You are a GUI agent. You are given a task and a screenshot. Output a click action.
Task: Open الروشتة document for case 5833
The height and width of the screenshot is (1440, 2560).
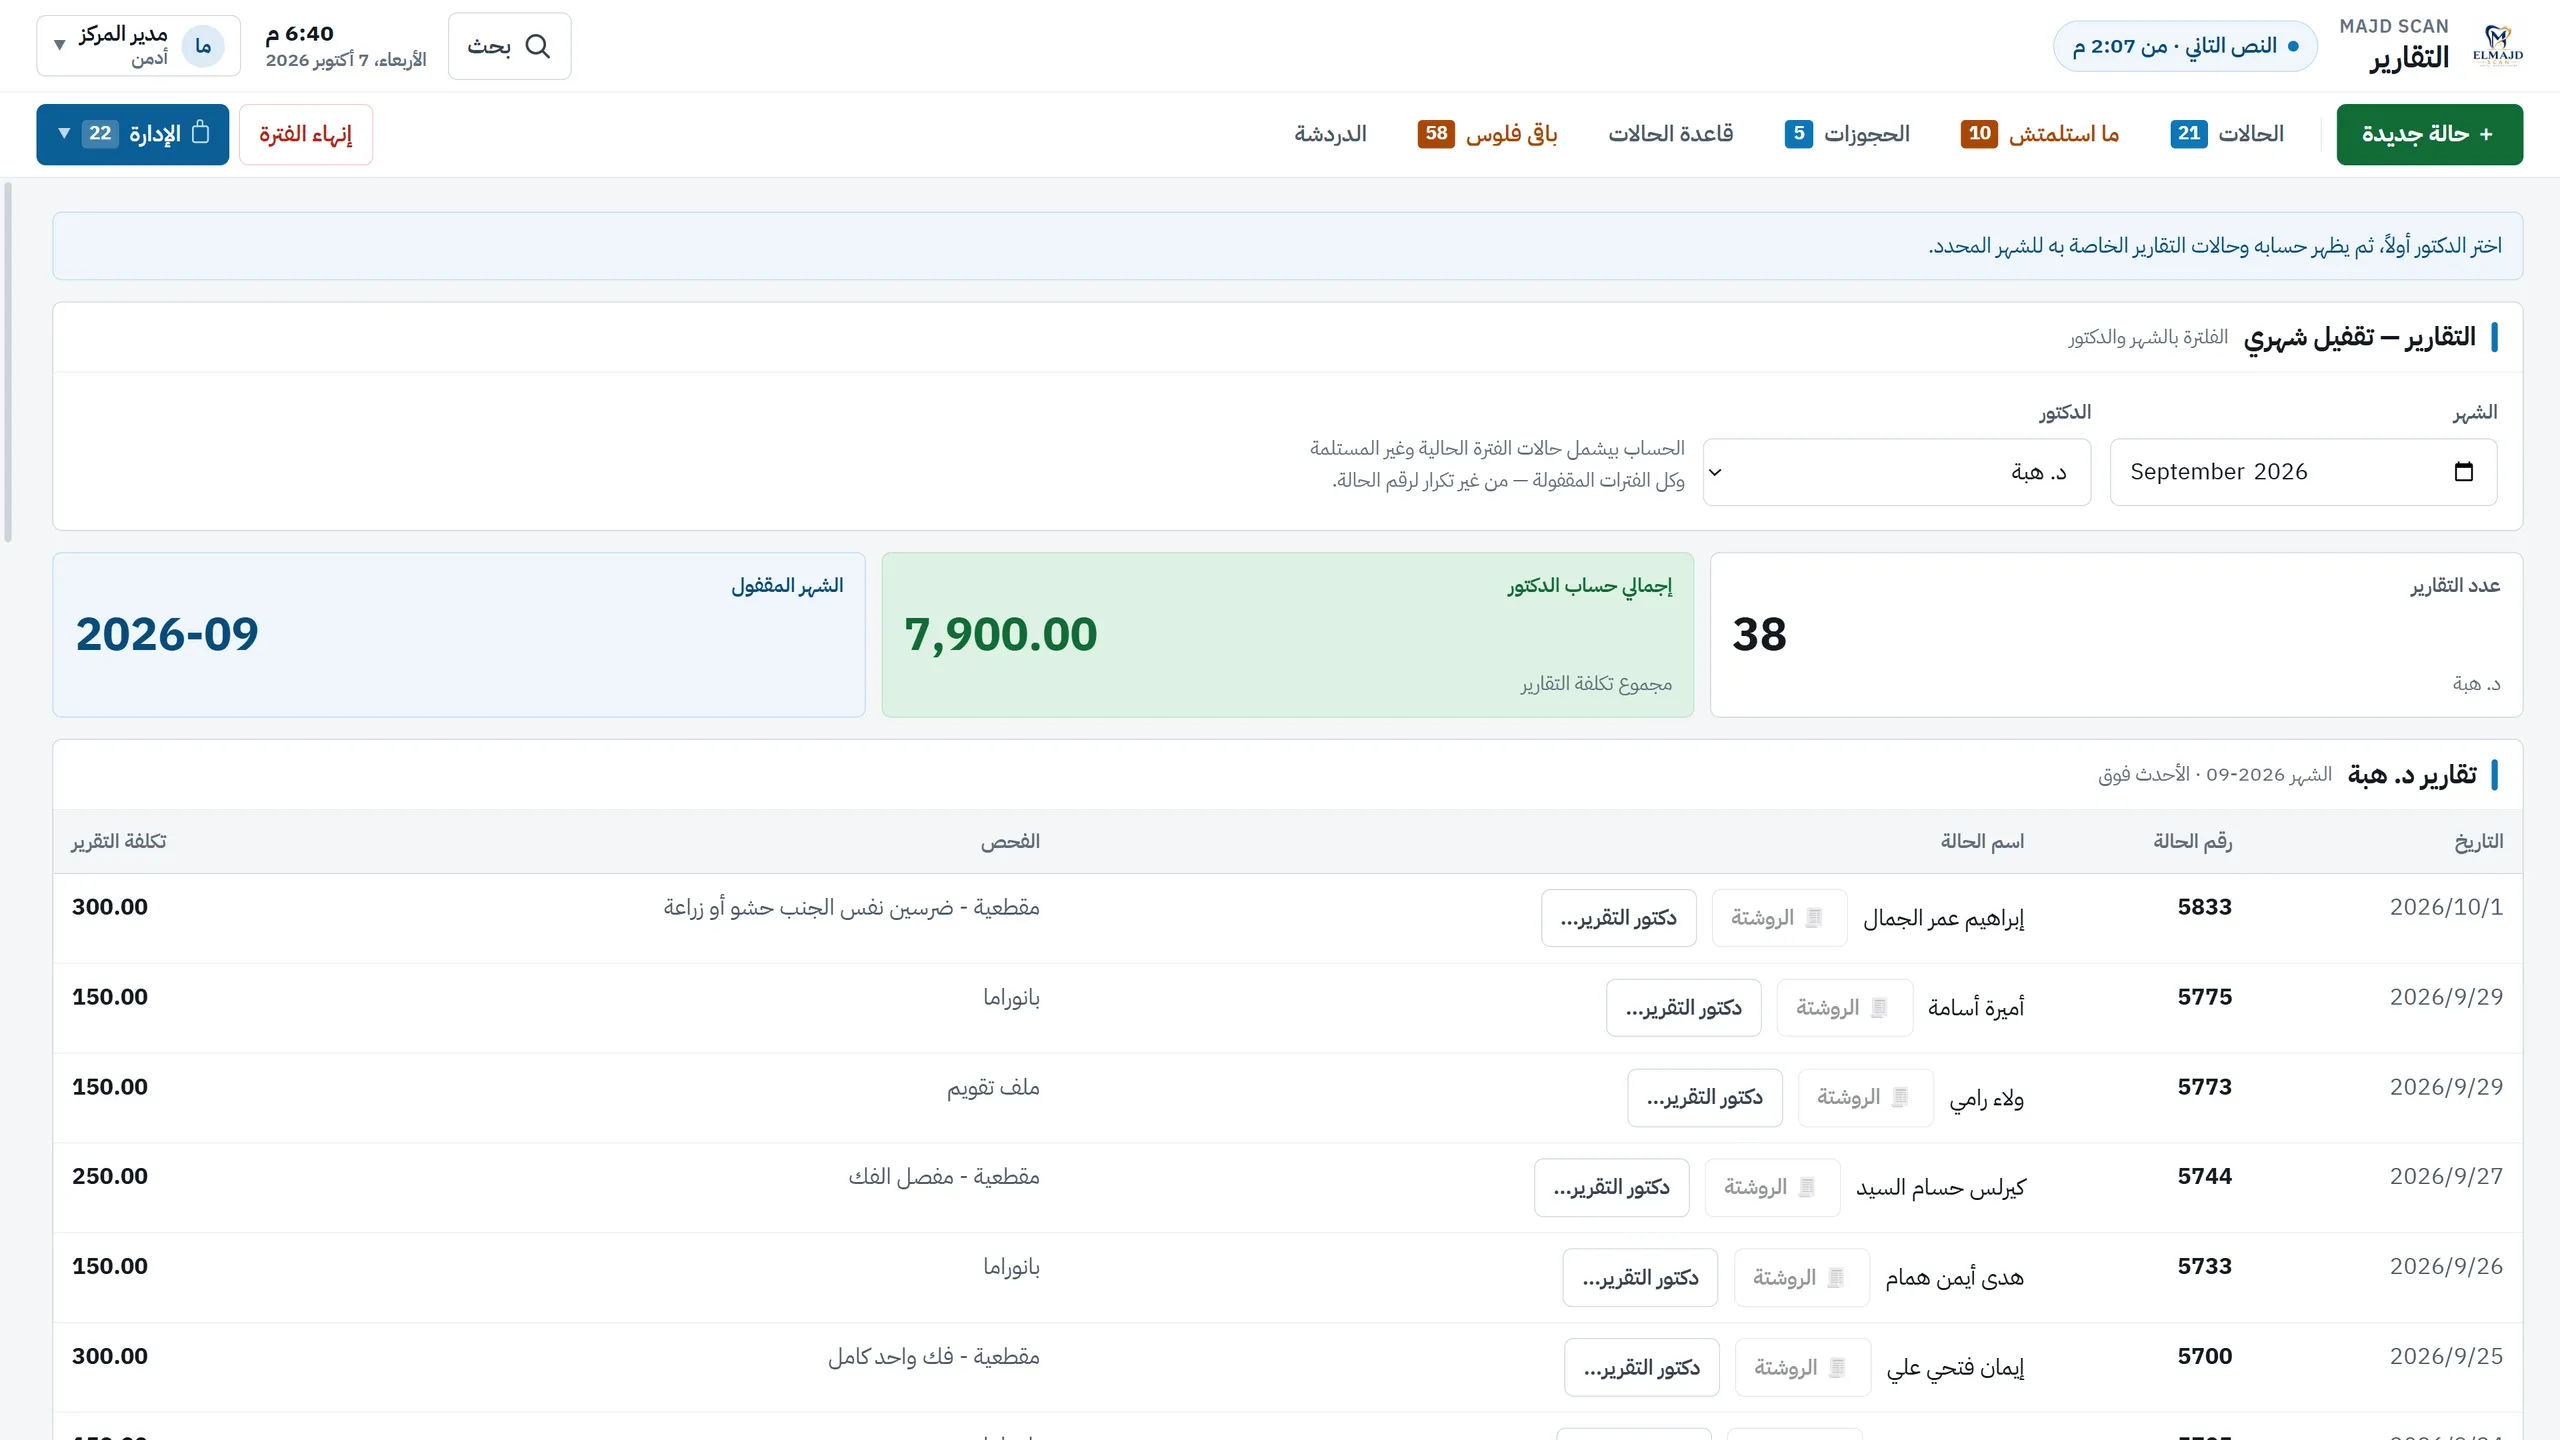point(1779,918)
